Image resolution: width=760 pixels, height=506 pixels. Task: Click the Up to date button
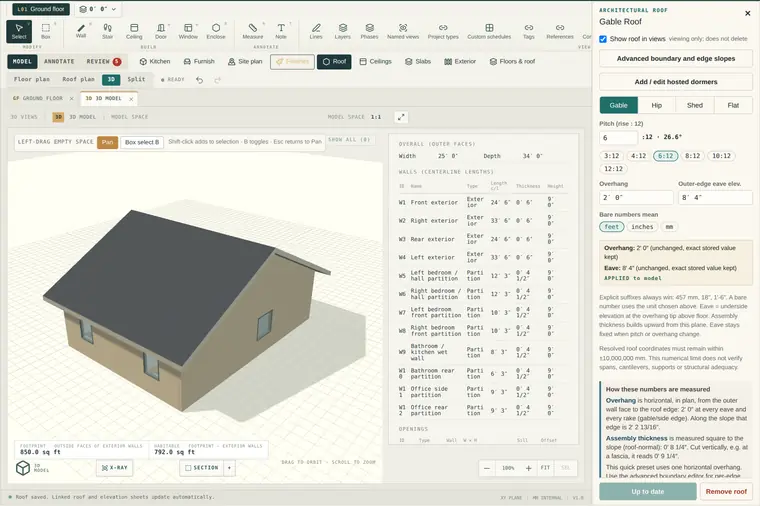(648, 491)
